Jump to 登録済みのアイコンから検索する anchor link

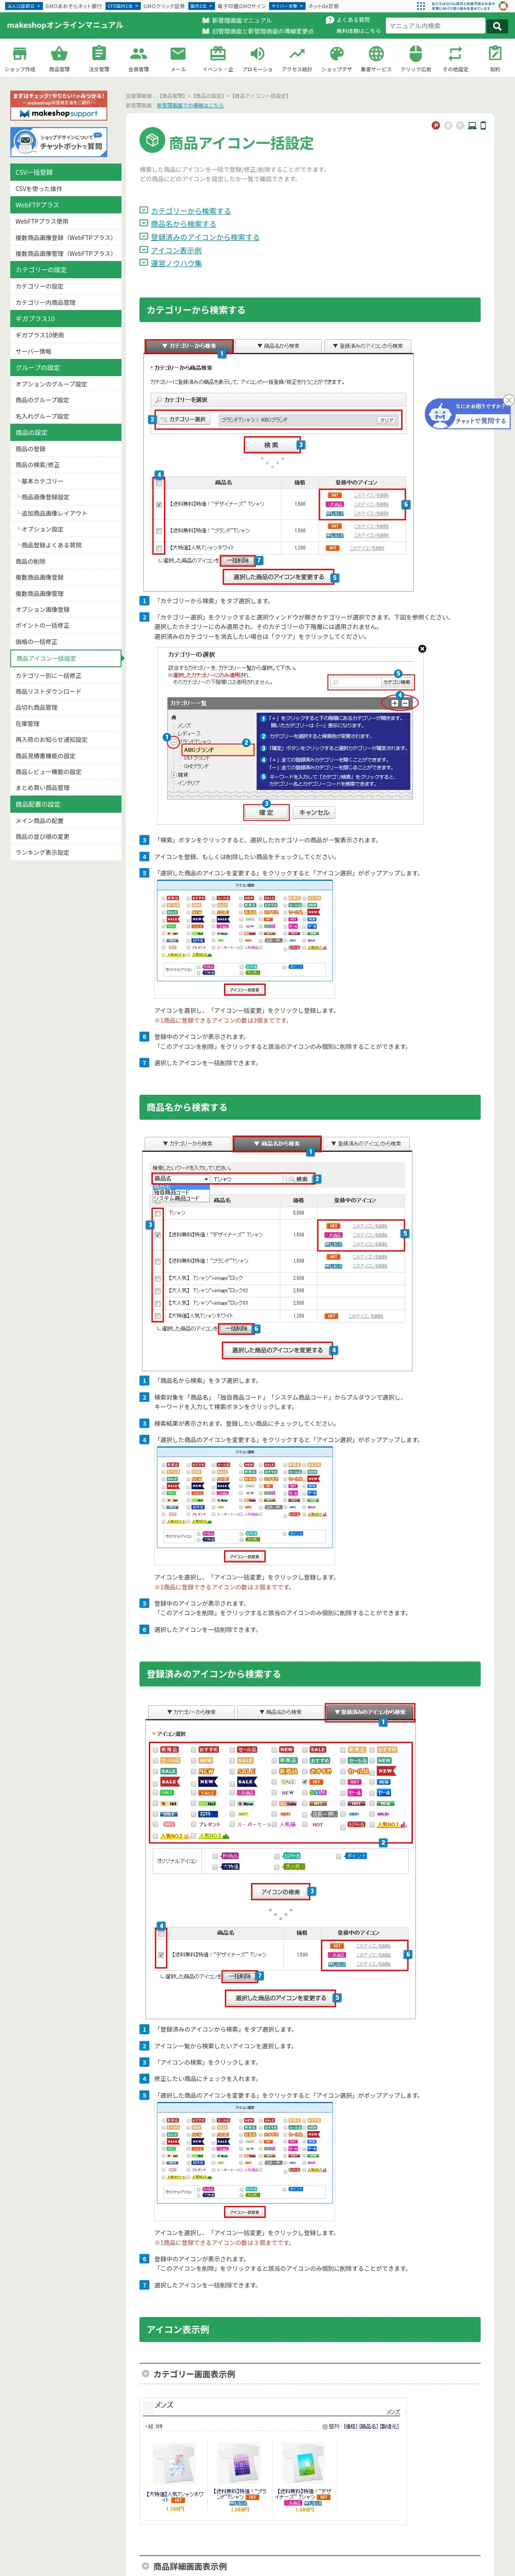tap(205, 237)
